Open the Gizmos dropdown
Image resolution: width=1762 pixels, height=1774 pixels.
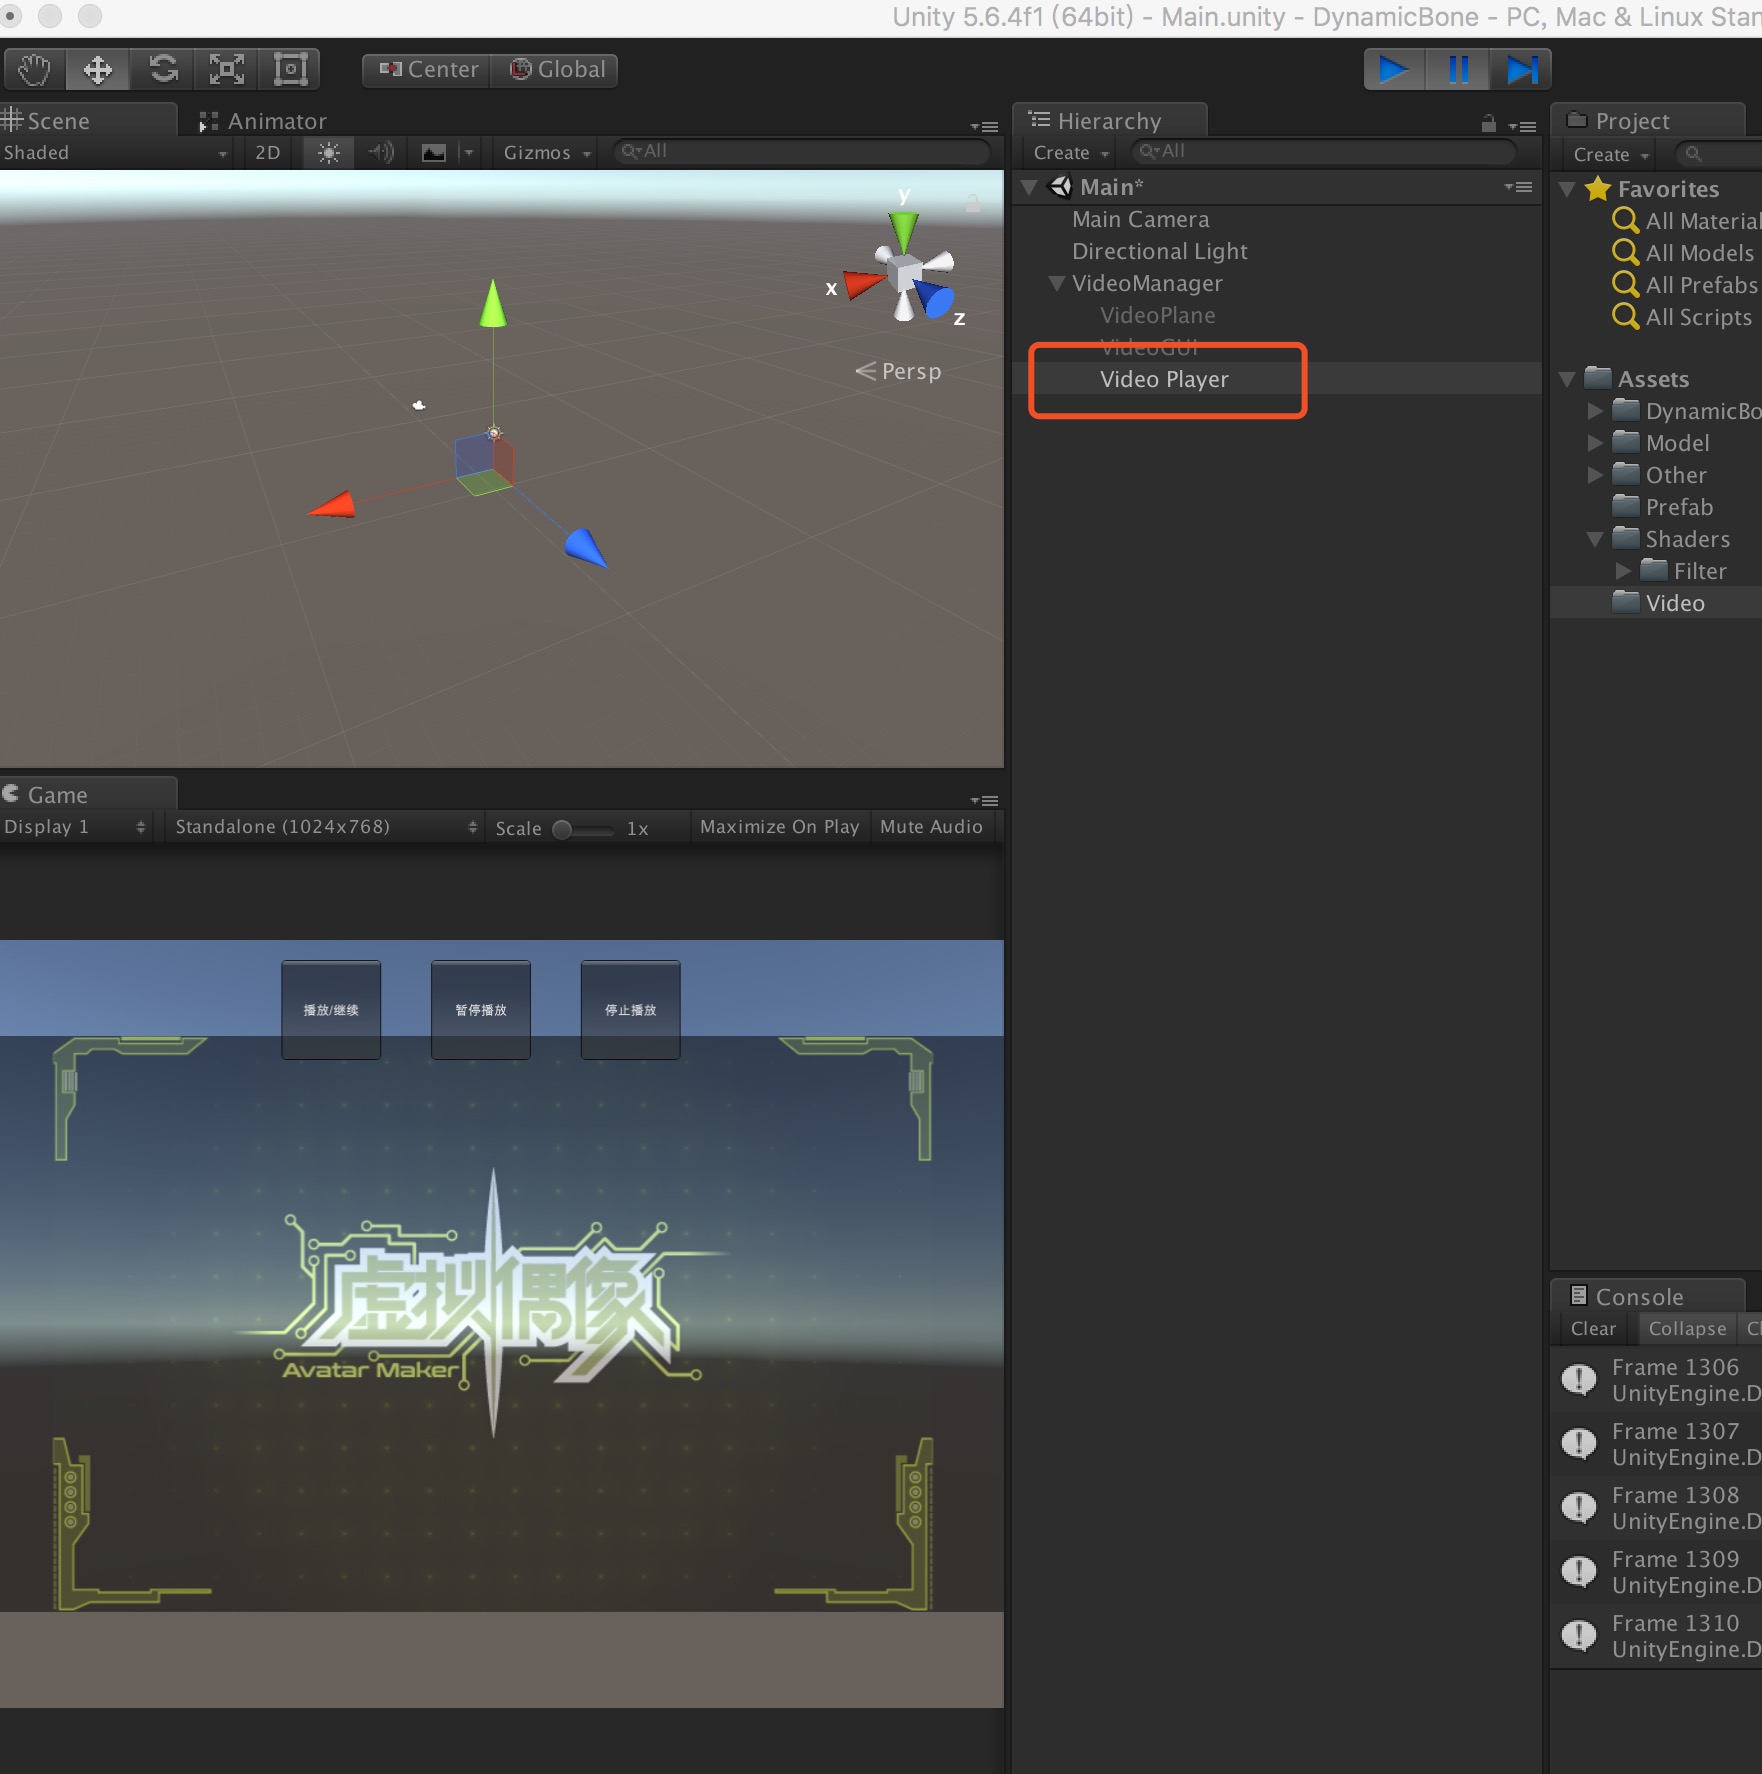pos(543,152)
